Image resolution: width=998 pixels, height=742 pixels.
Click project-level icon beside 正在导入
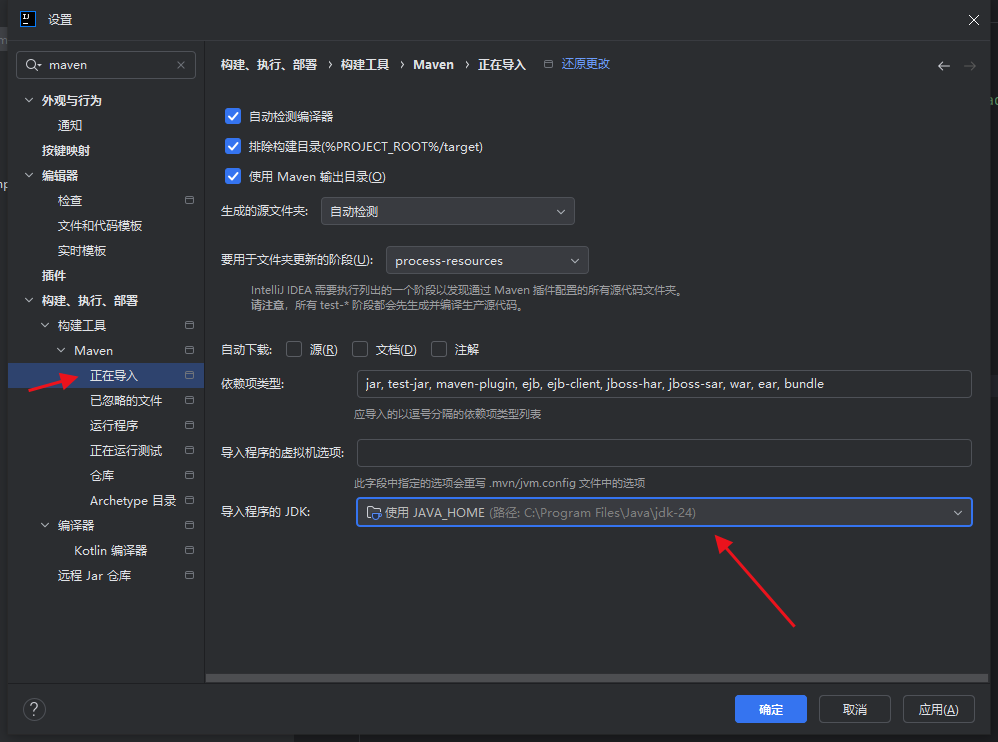point(189,375)
